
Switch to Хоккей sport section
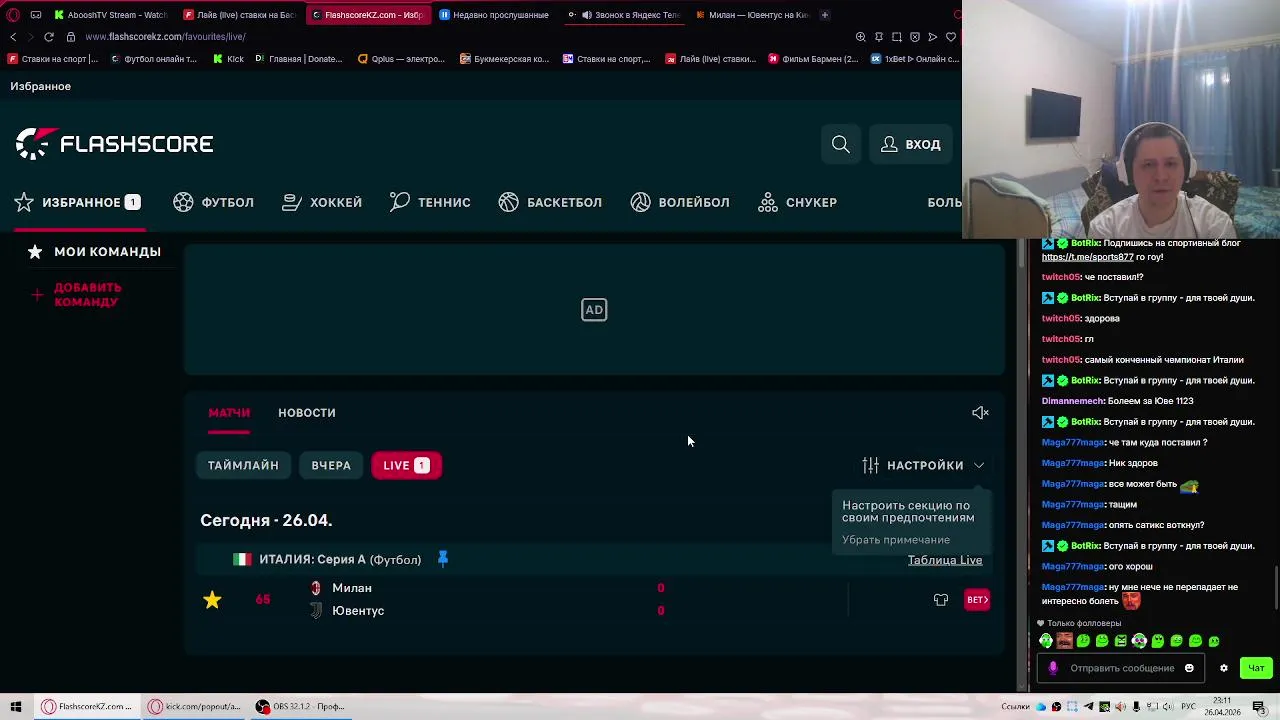click(x=322, y=202)
